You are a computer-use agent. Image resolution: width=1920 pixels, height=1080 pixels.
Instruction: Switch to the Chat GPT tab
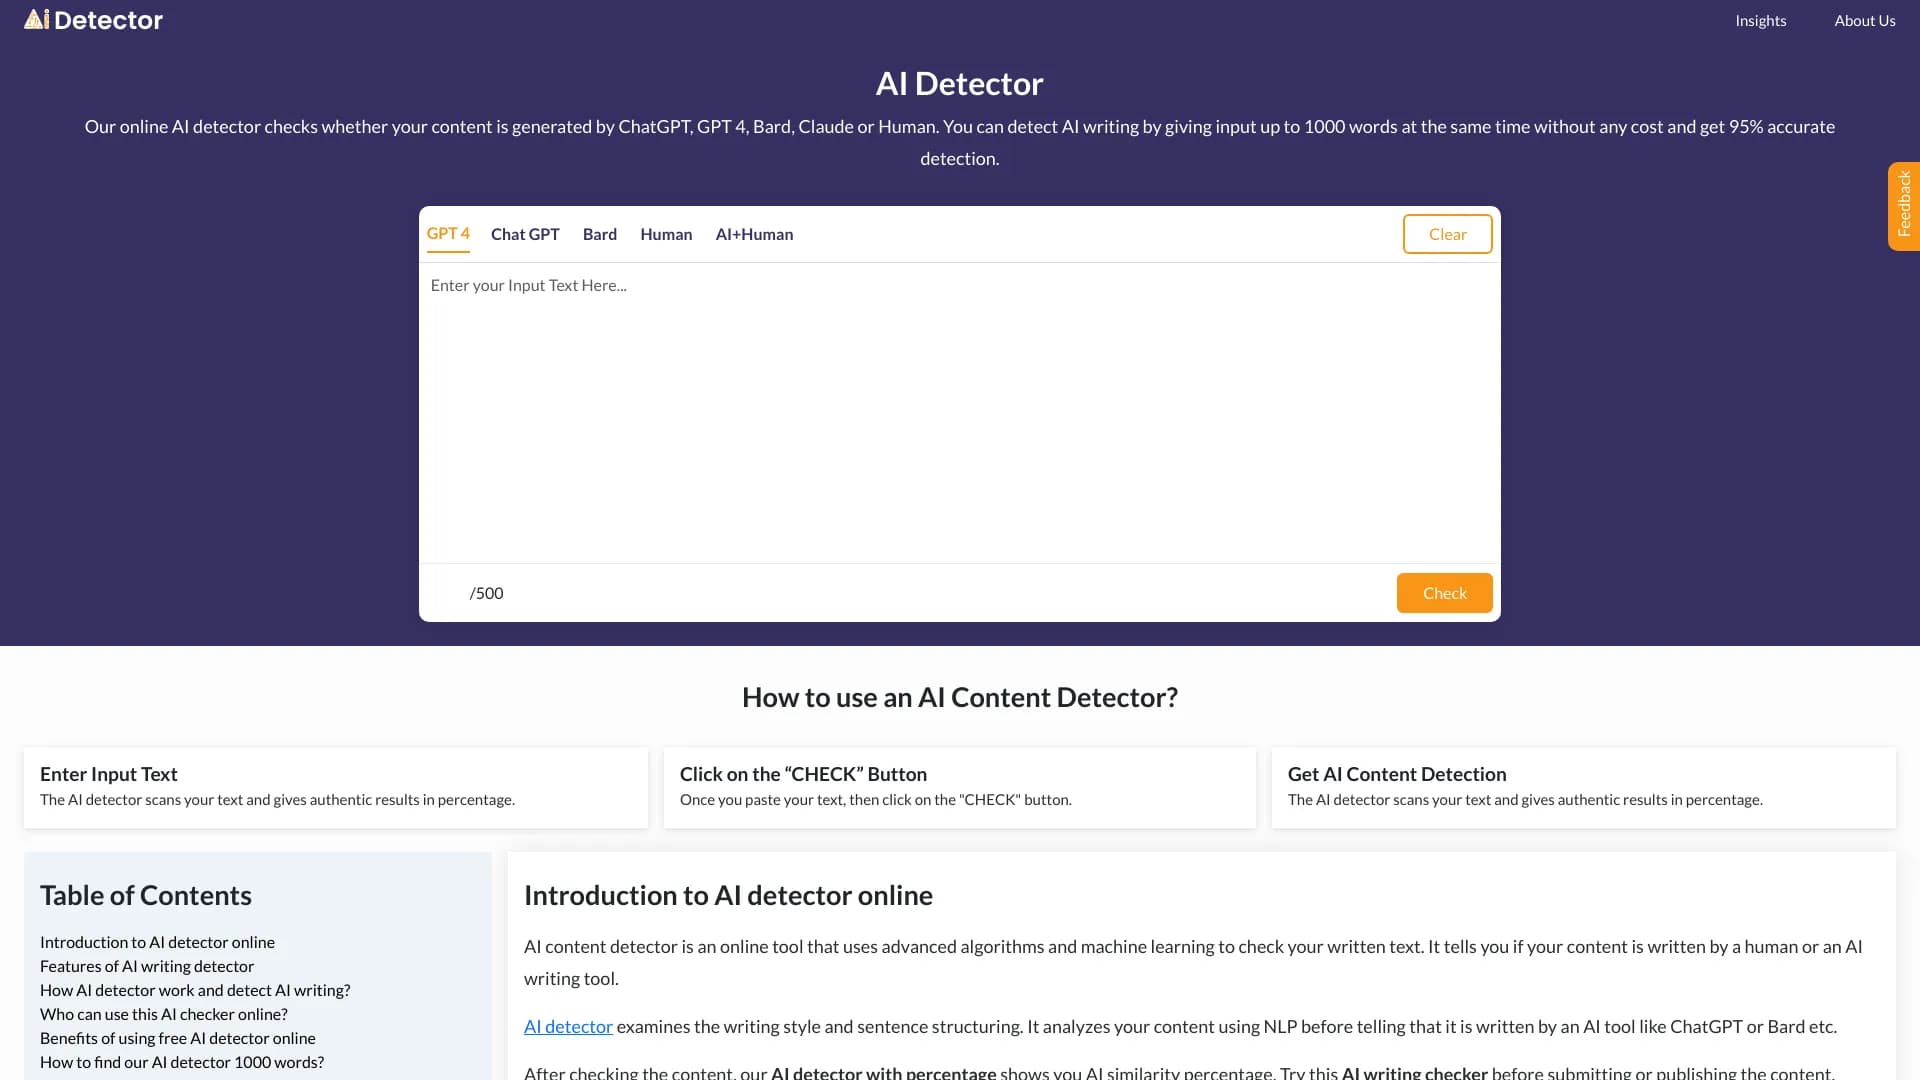524,233
